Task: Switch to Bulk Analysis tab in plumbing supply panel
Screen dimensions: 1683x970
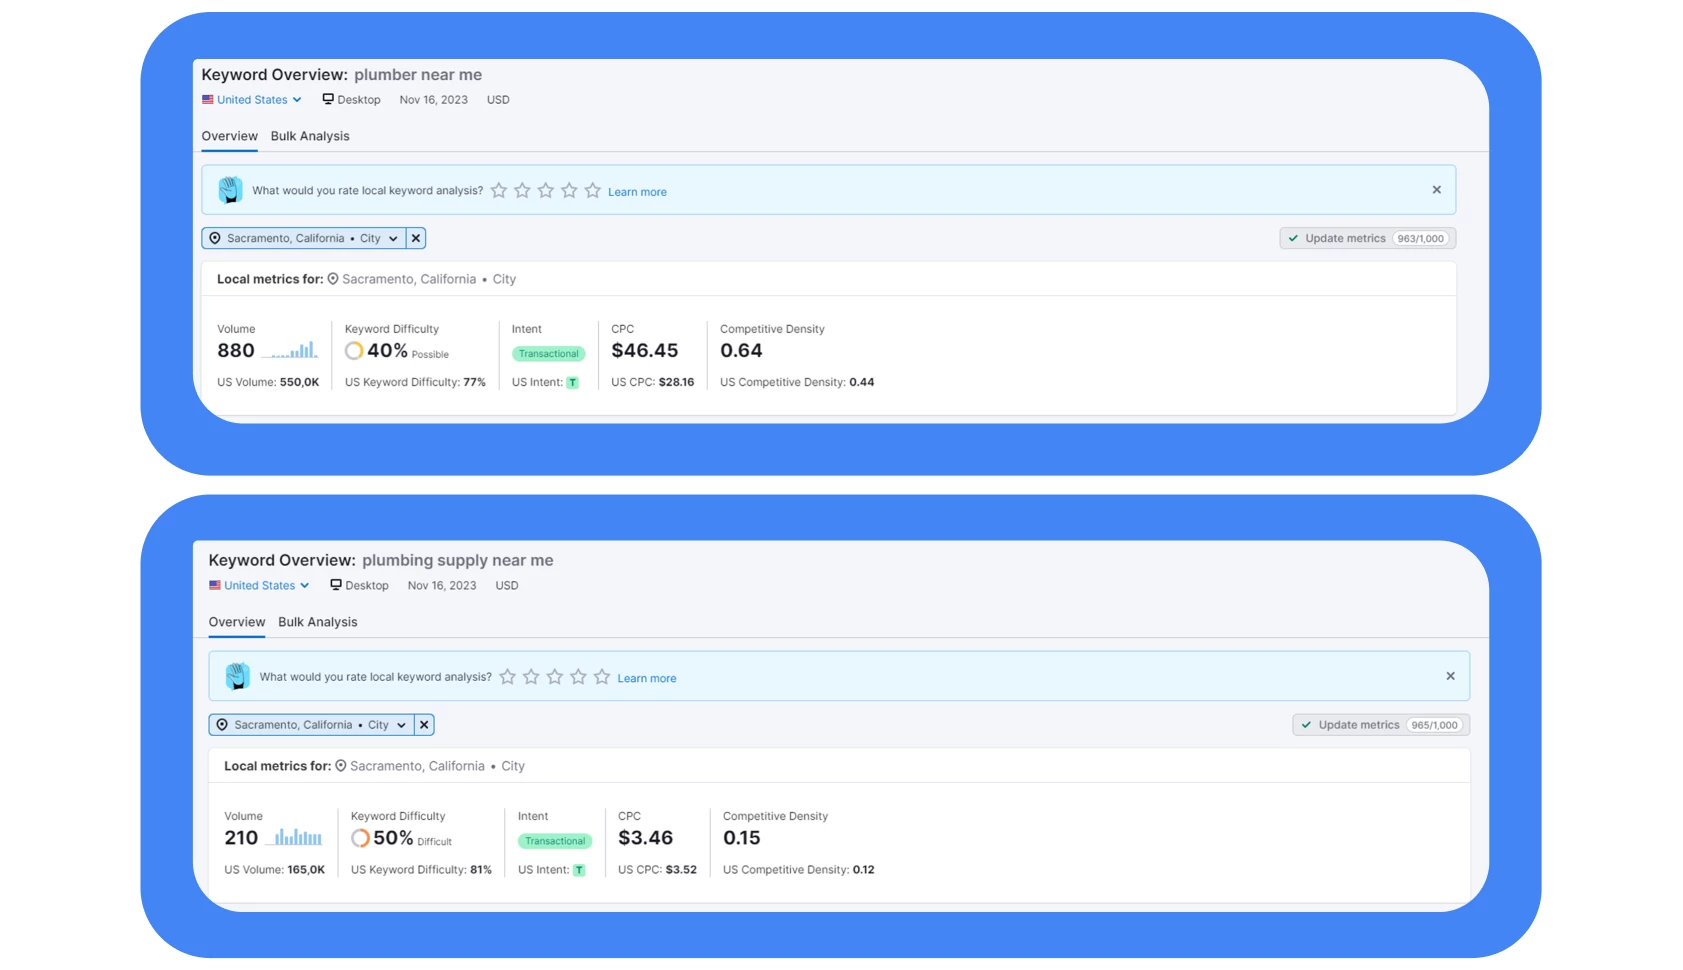Action: pos(318,622)
